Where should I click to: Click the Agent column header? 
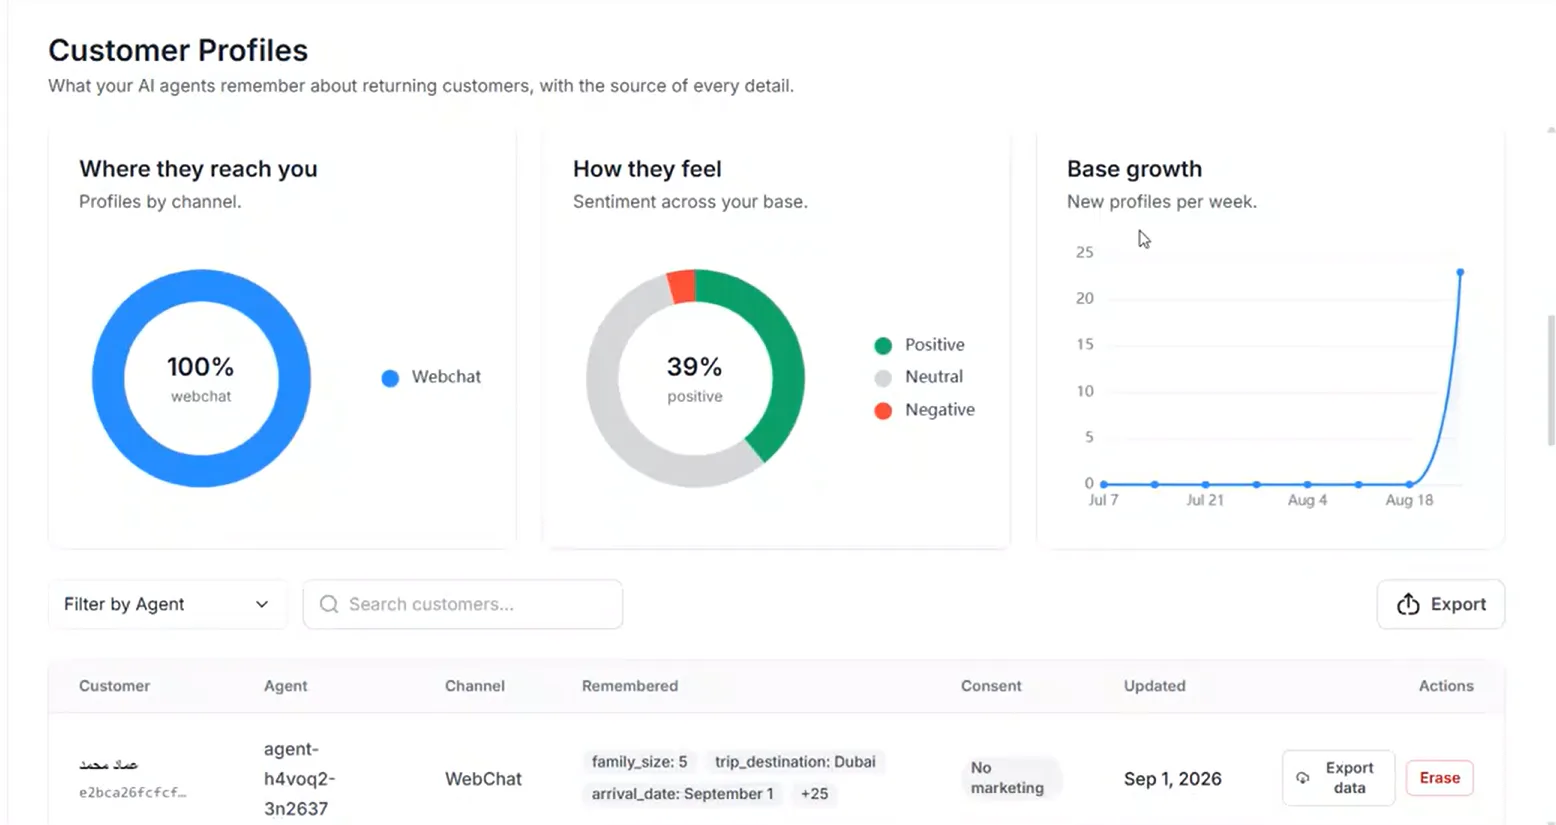pos(285,686)
